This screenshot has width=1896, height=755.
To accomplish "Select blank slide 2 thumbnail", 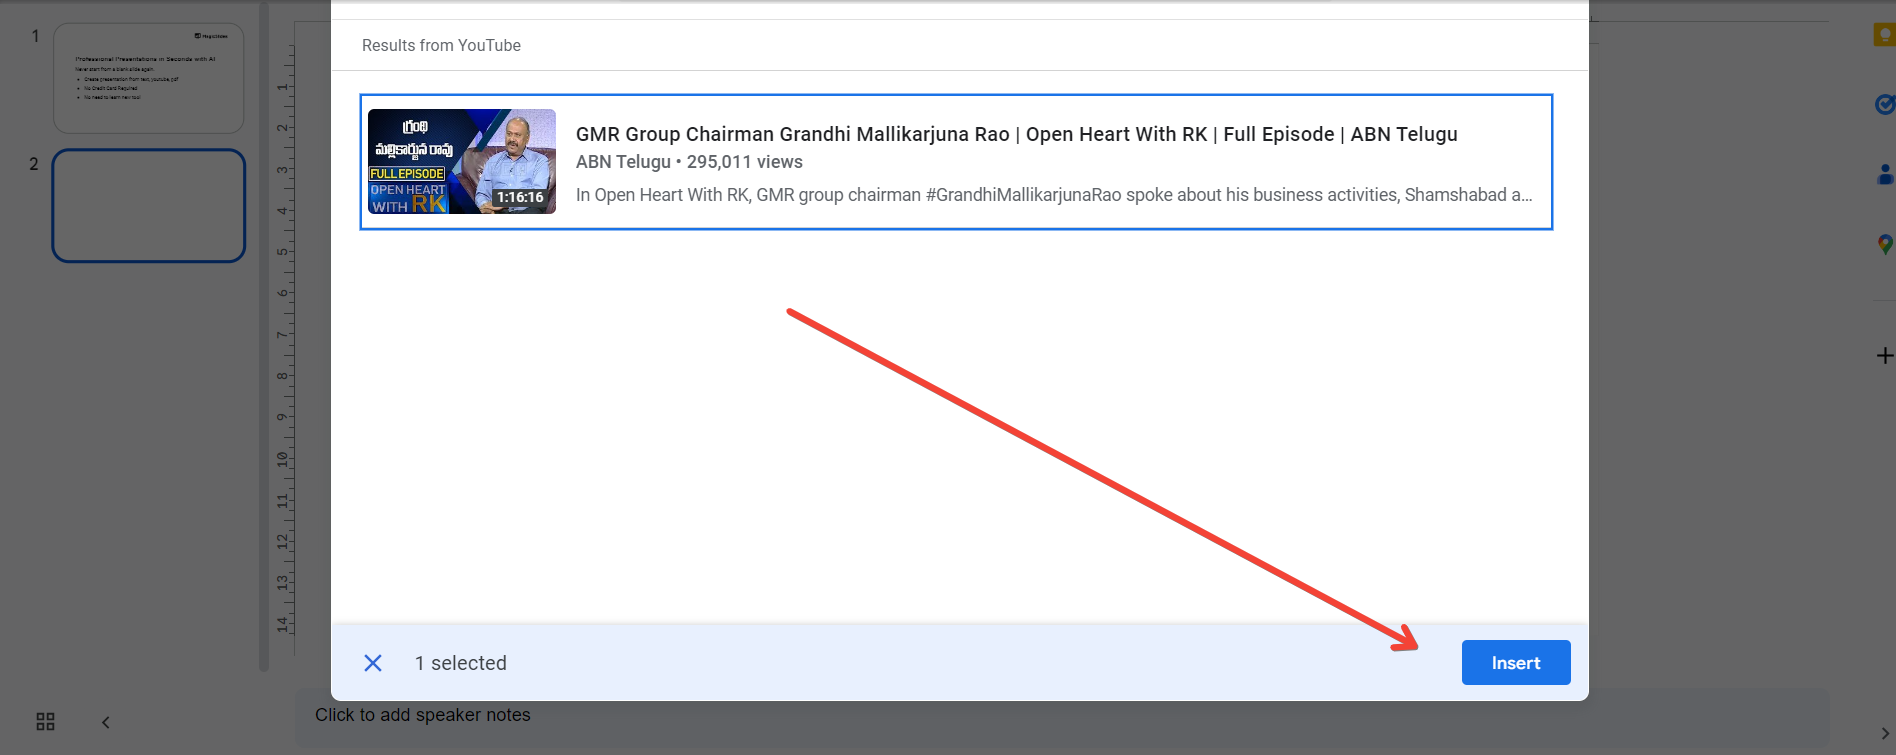I will (149, 206).
